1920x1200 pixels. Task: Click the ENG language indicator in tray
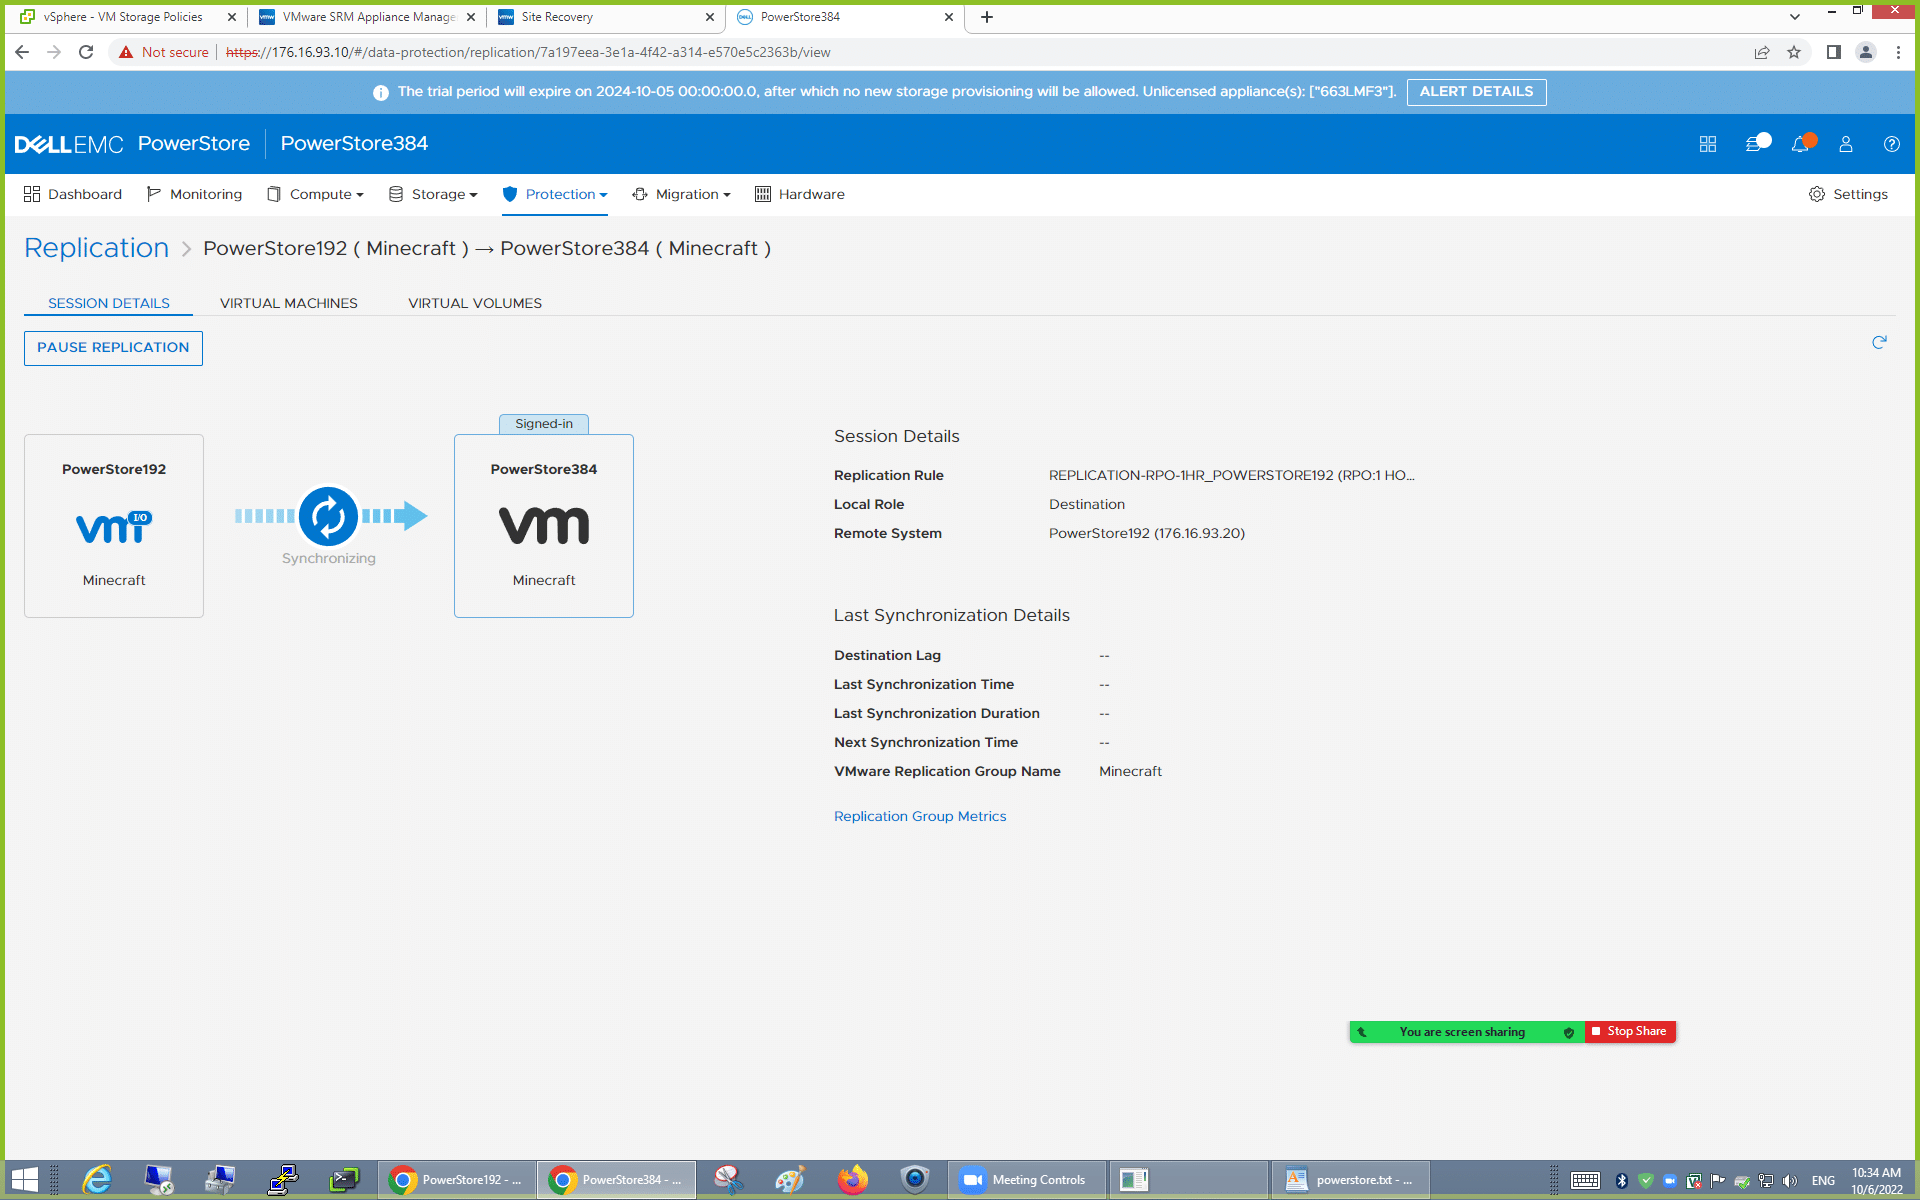tap(1823, 1181)
